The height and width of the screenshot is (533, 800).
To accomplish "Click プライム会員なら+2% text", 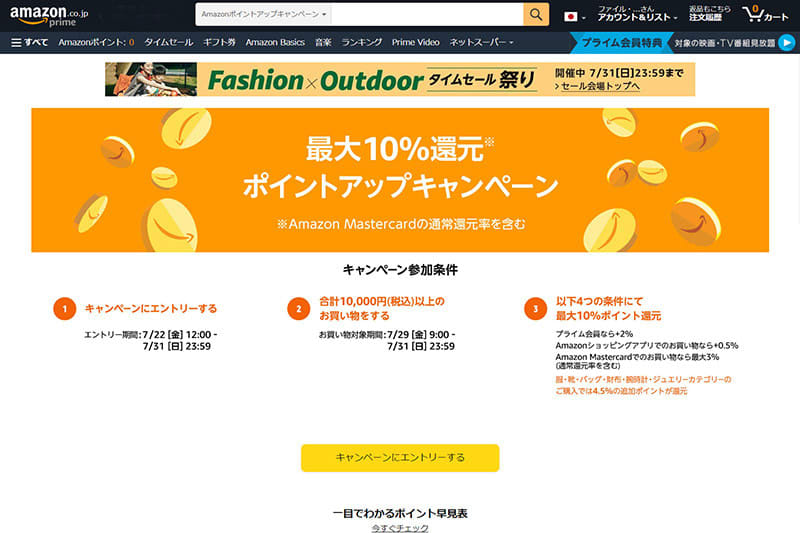I will click(x=594, y=334).
